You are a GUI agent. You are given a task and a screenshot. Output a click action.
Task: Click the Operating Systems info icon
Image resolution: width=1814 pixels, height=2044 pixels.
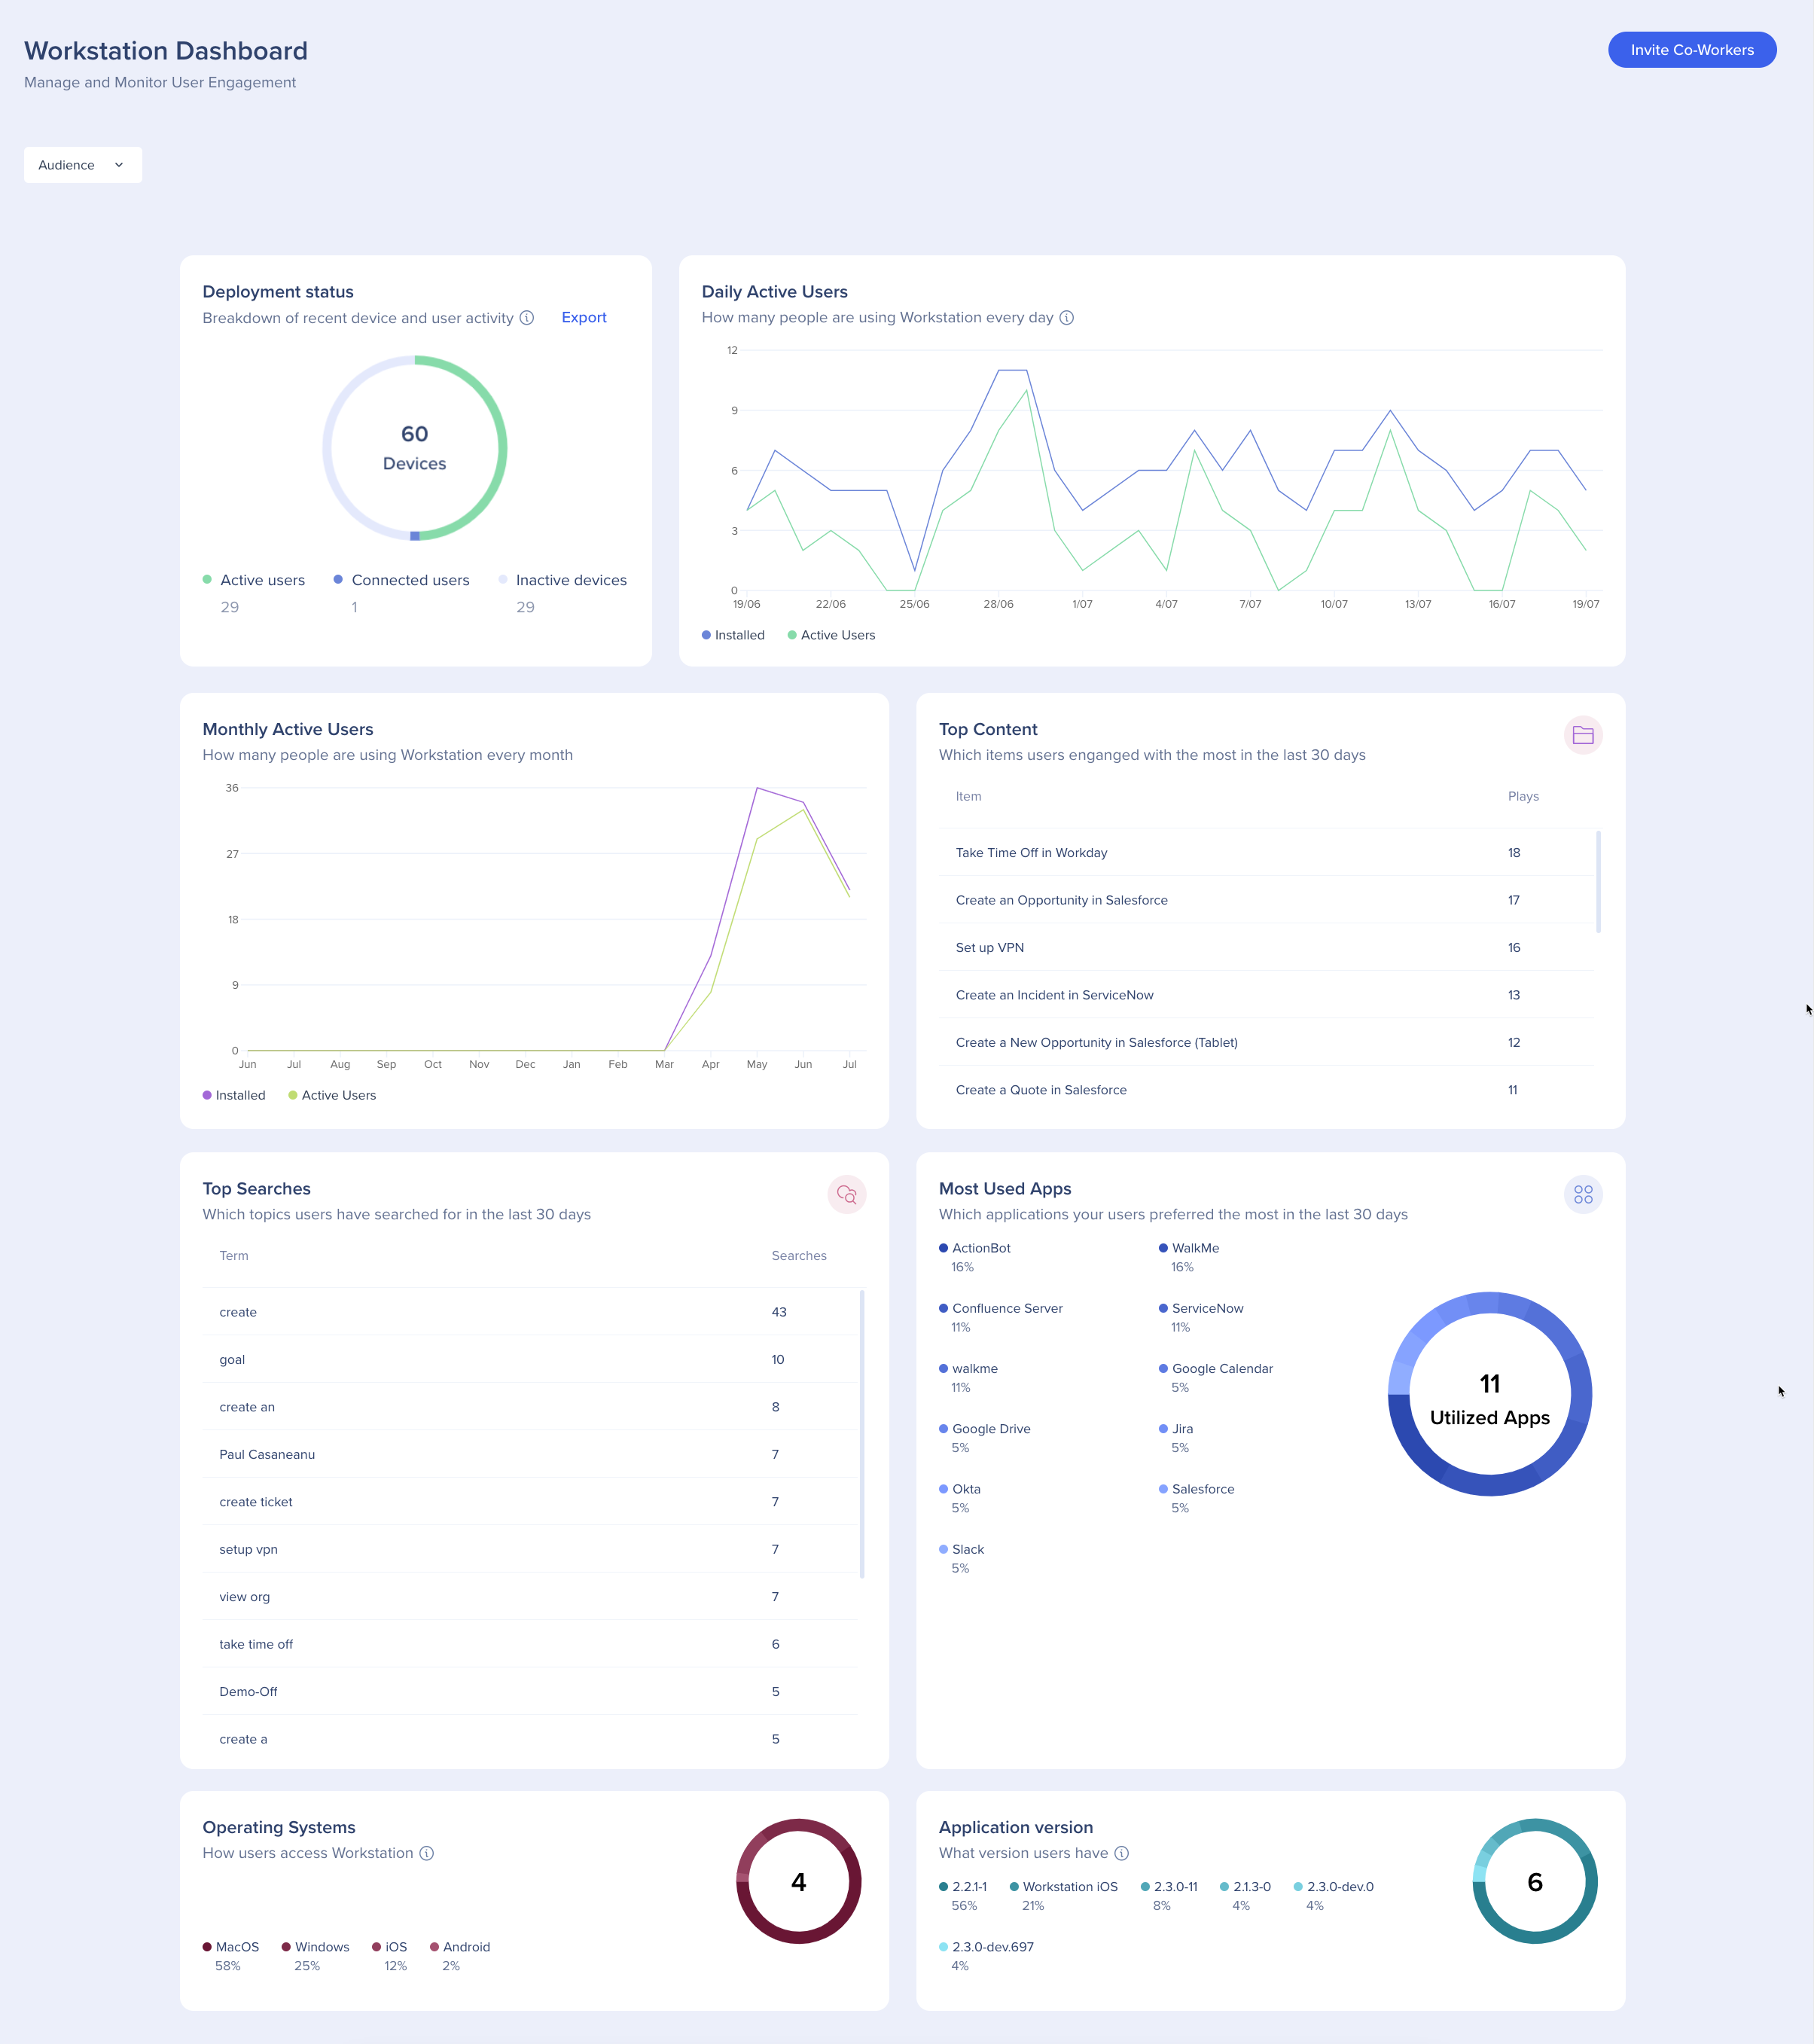point(427,1853)
